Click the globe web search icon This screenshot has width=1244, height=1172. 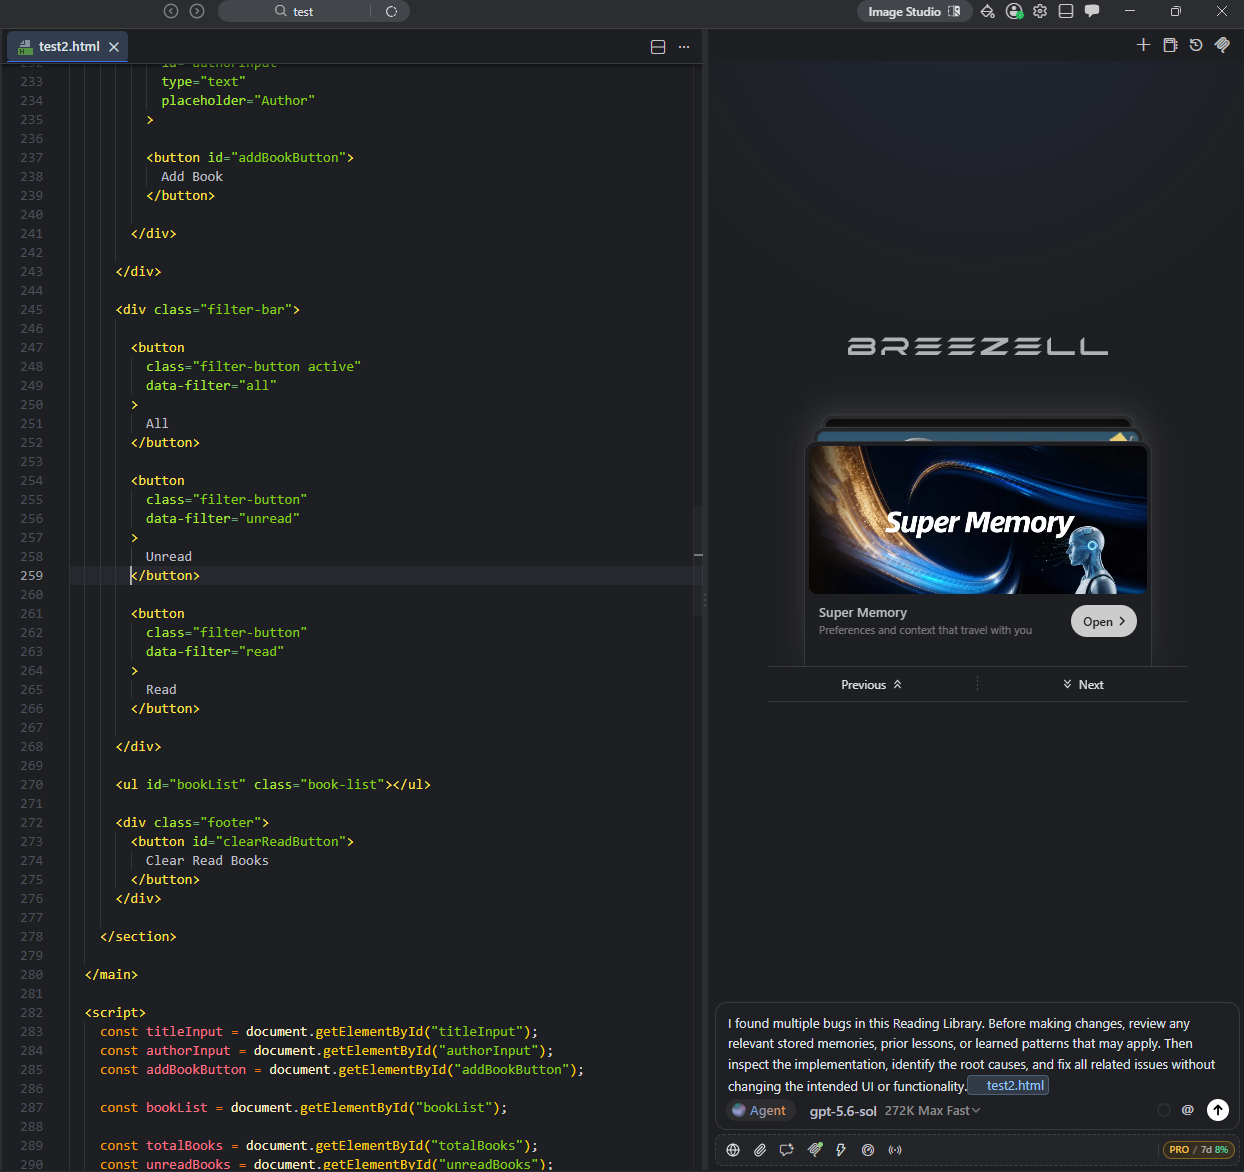pyautogui.click(x=733, y=1150)
